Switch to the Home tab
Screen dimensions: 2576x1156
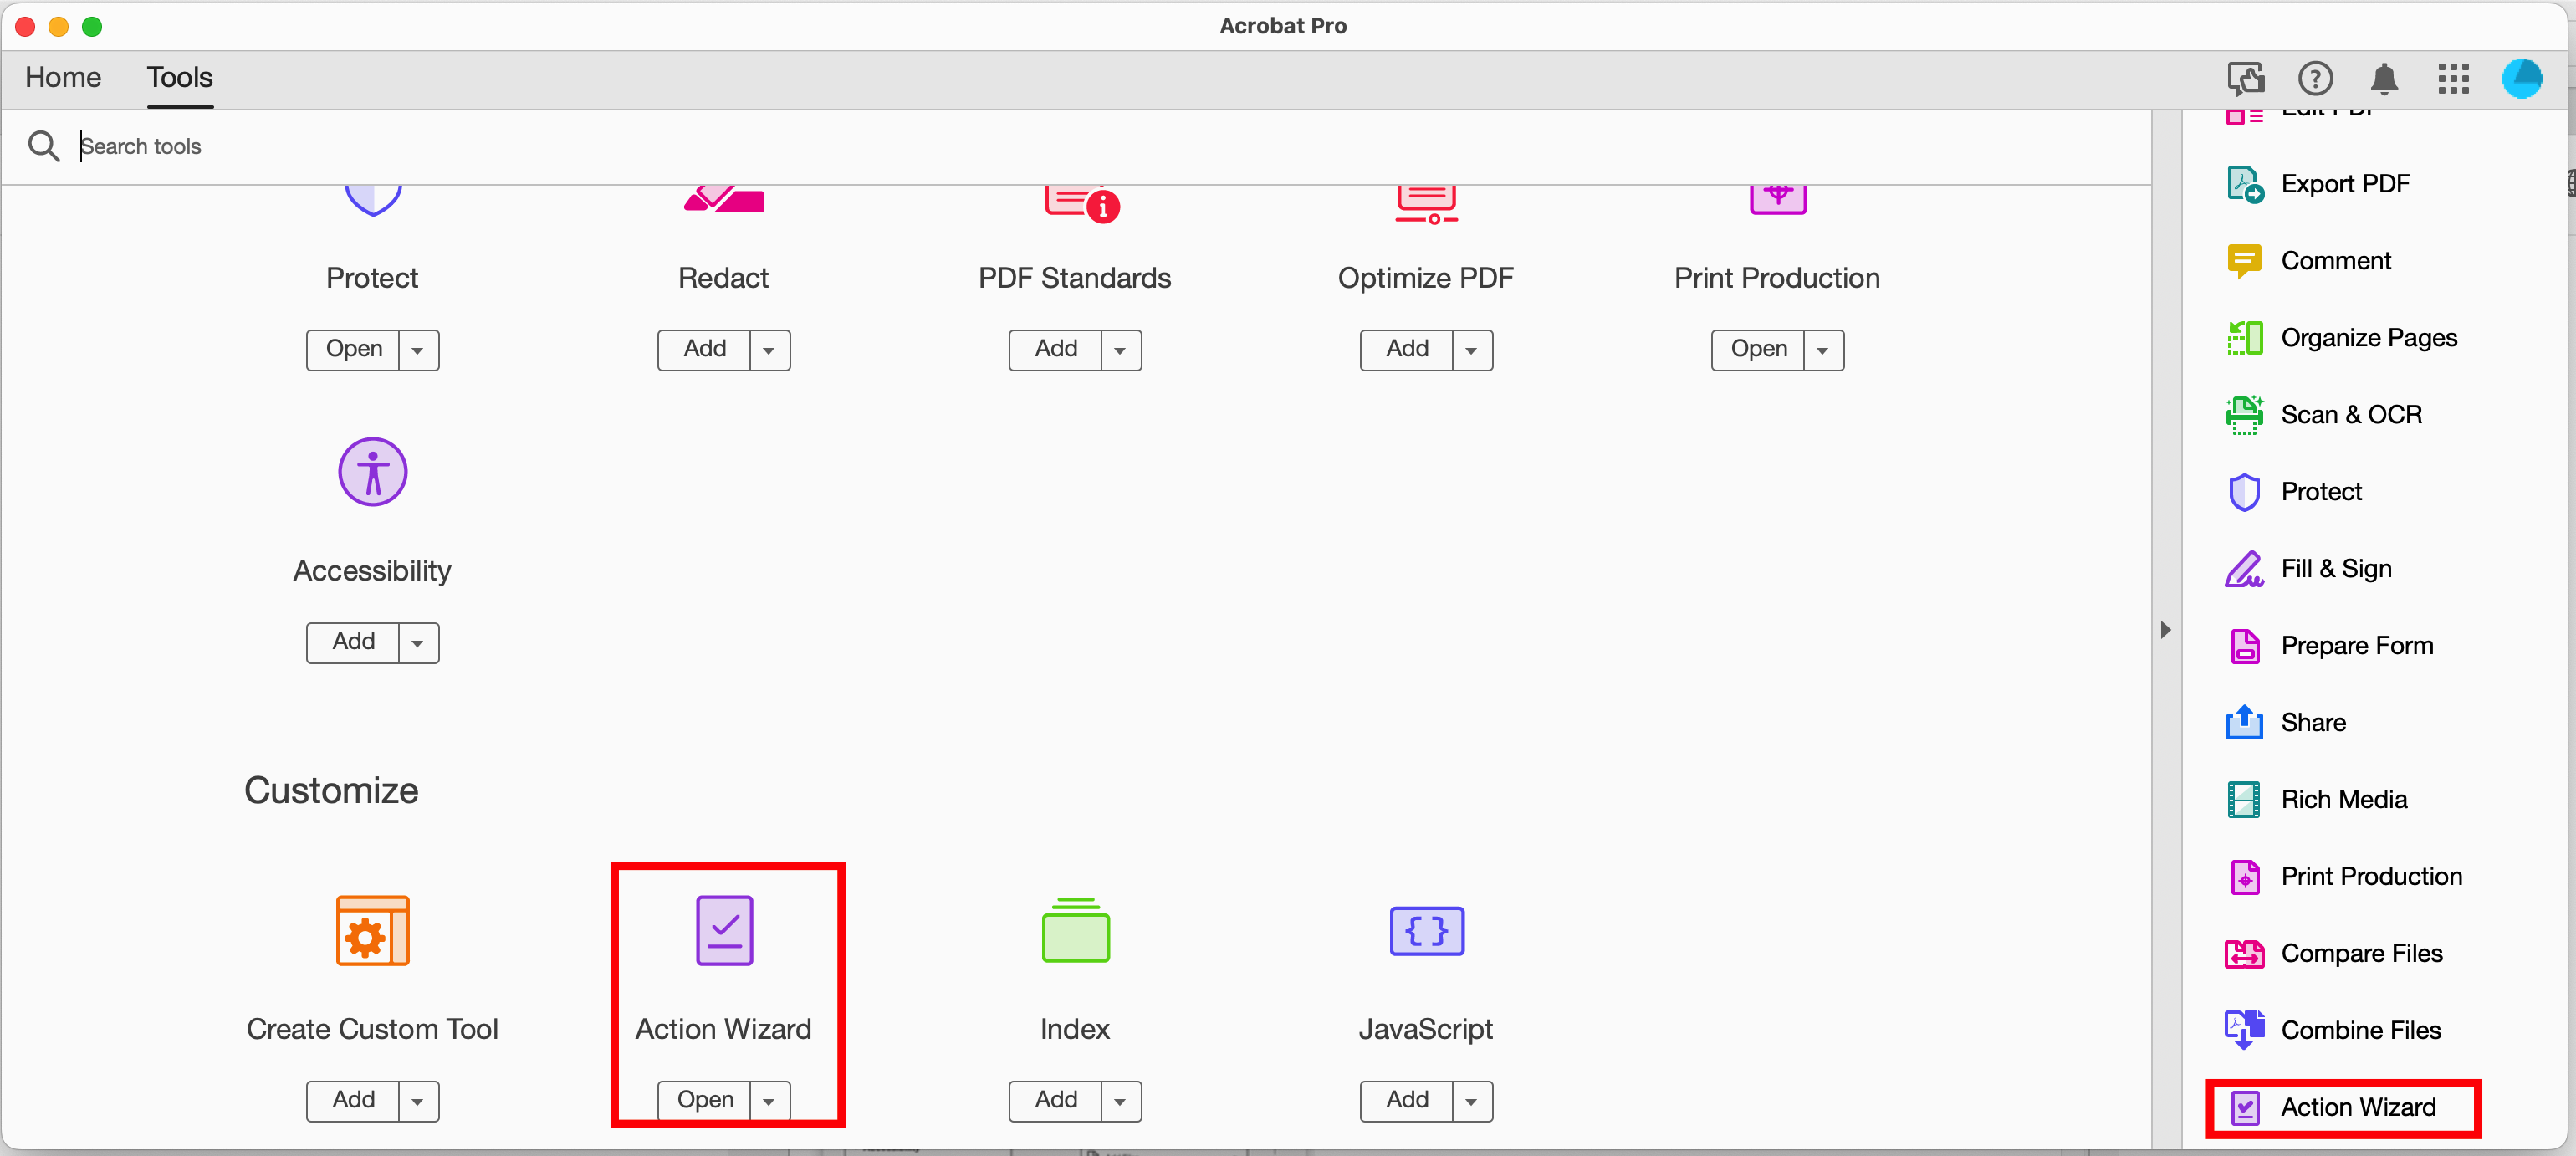(x=64, y=77)
